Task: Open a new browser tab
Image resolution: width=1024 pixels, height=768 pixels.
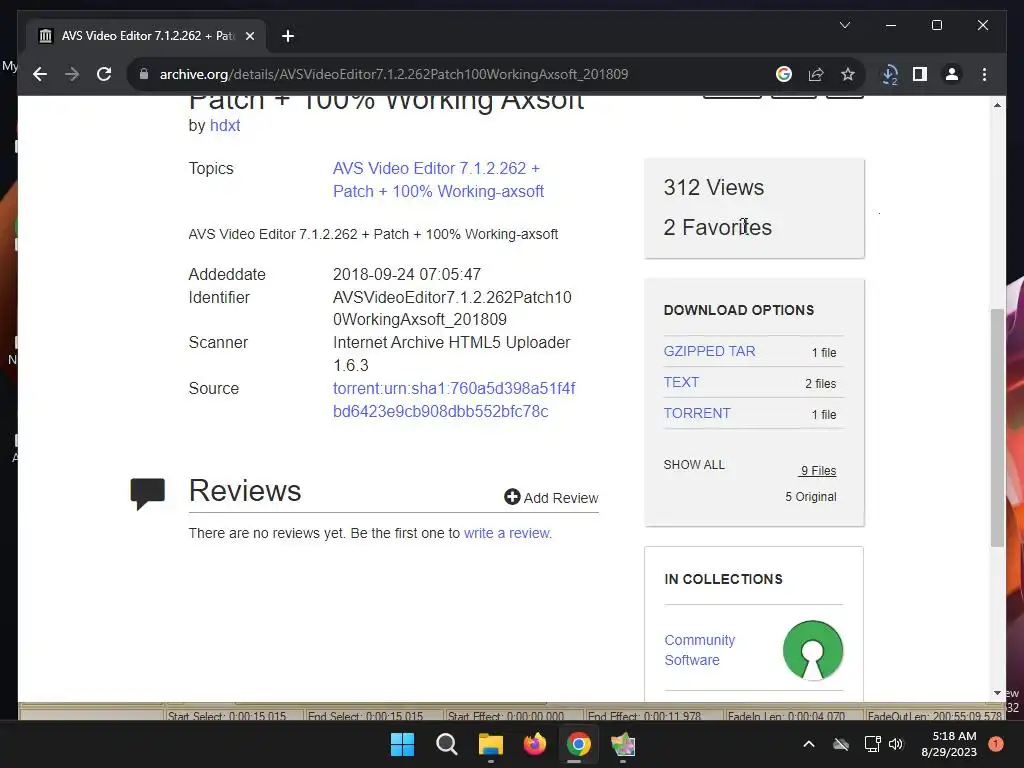Action: [288, 36]
